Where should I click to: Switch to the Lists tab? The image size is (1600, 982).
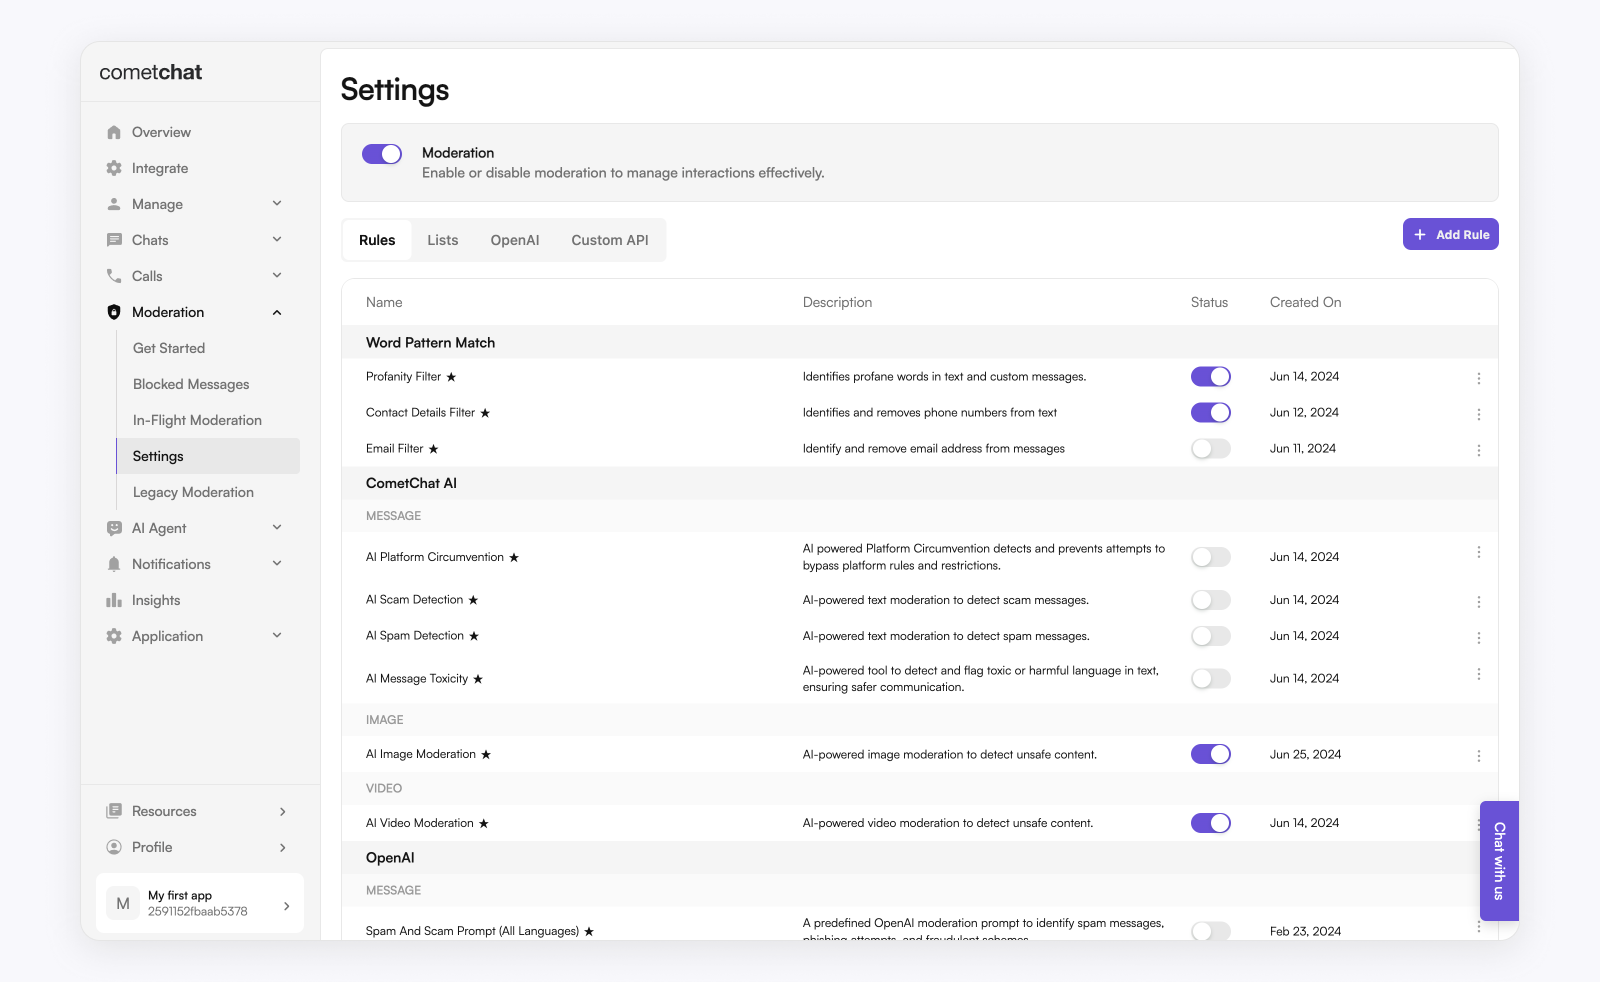click(442, 240)
